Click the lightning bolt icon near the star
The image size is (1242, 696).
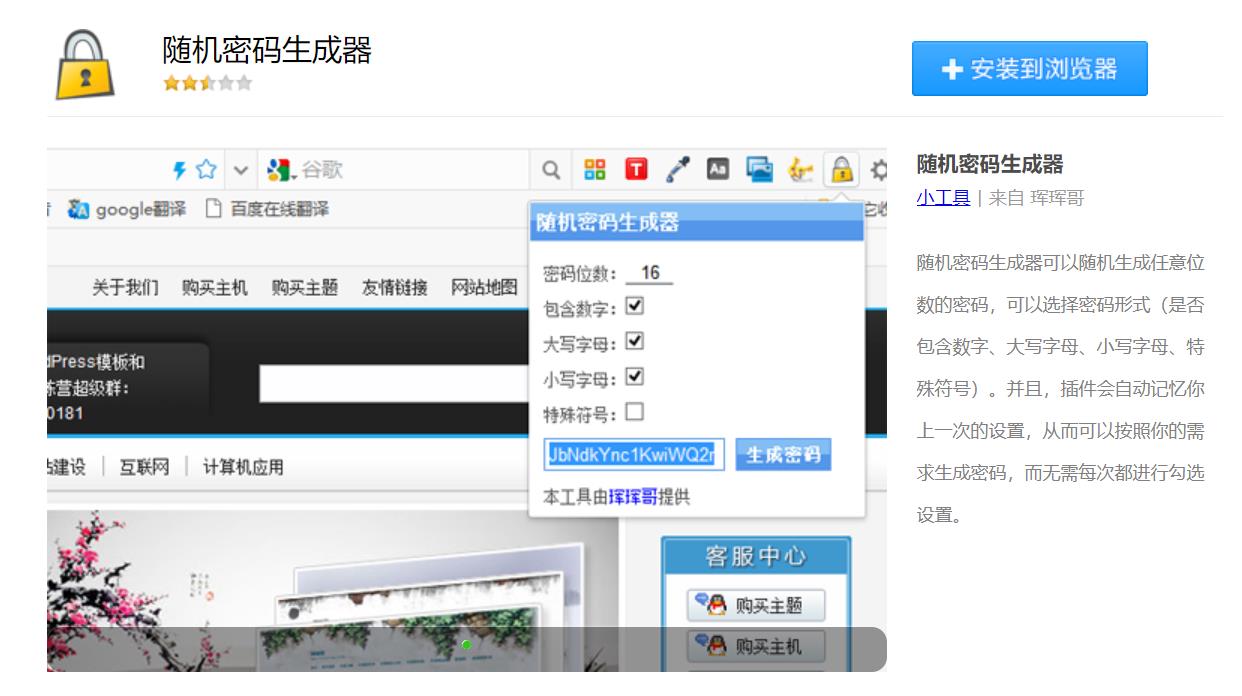[x=179, y=170]
